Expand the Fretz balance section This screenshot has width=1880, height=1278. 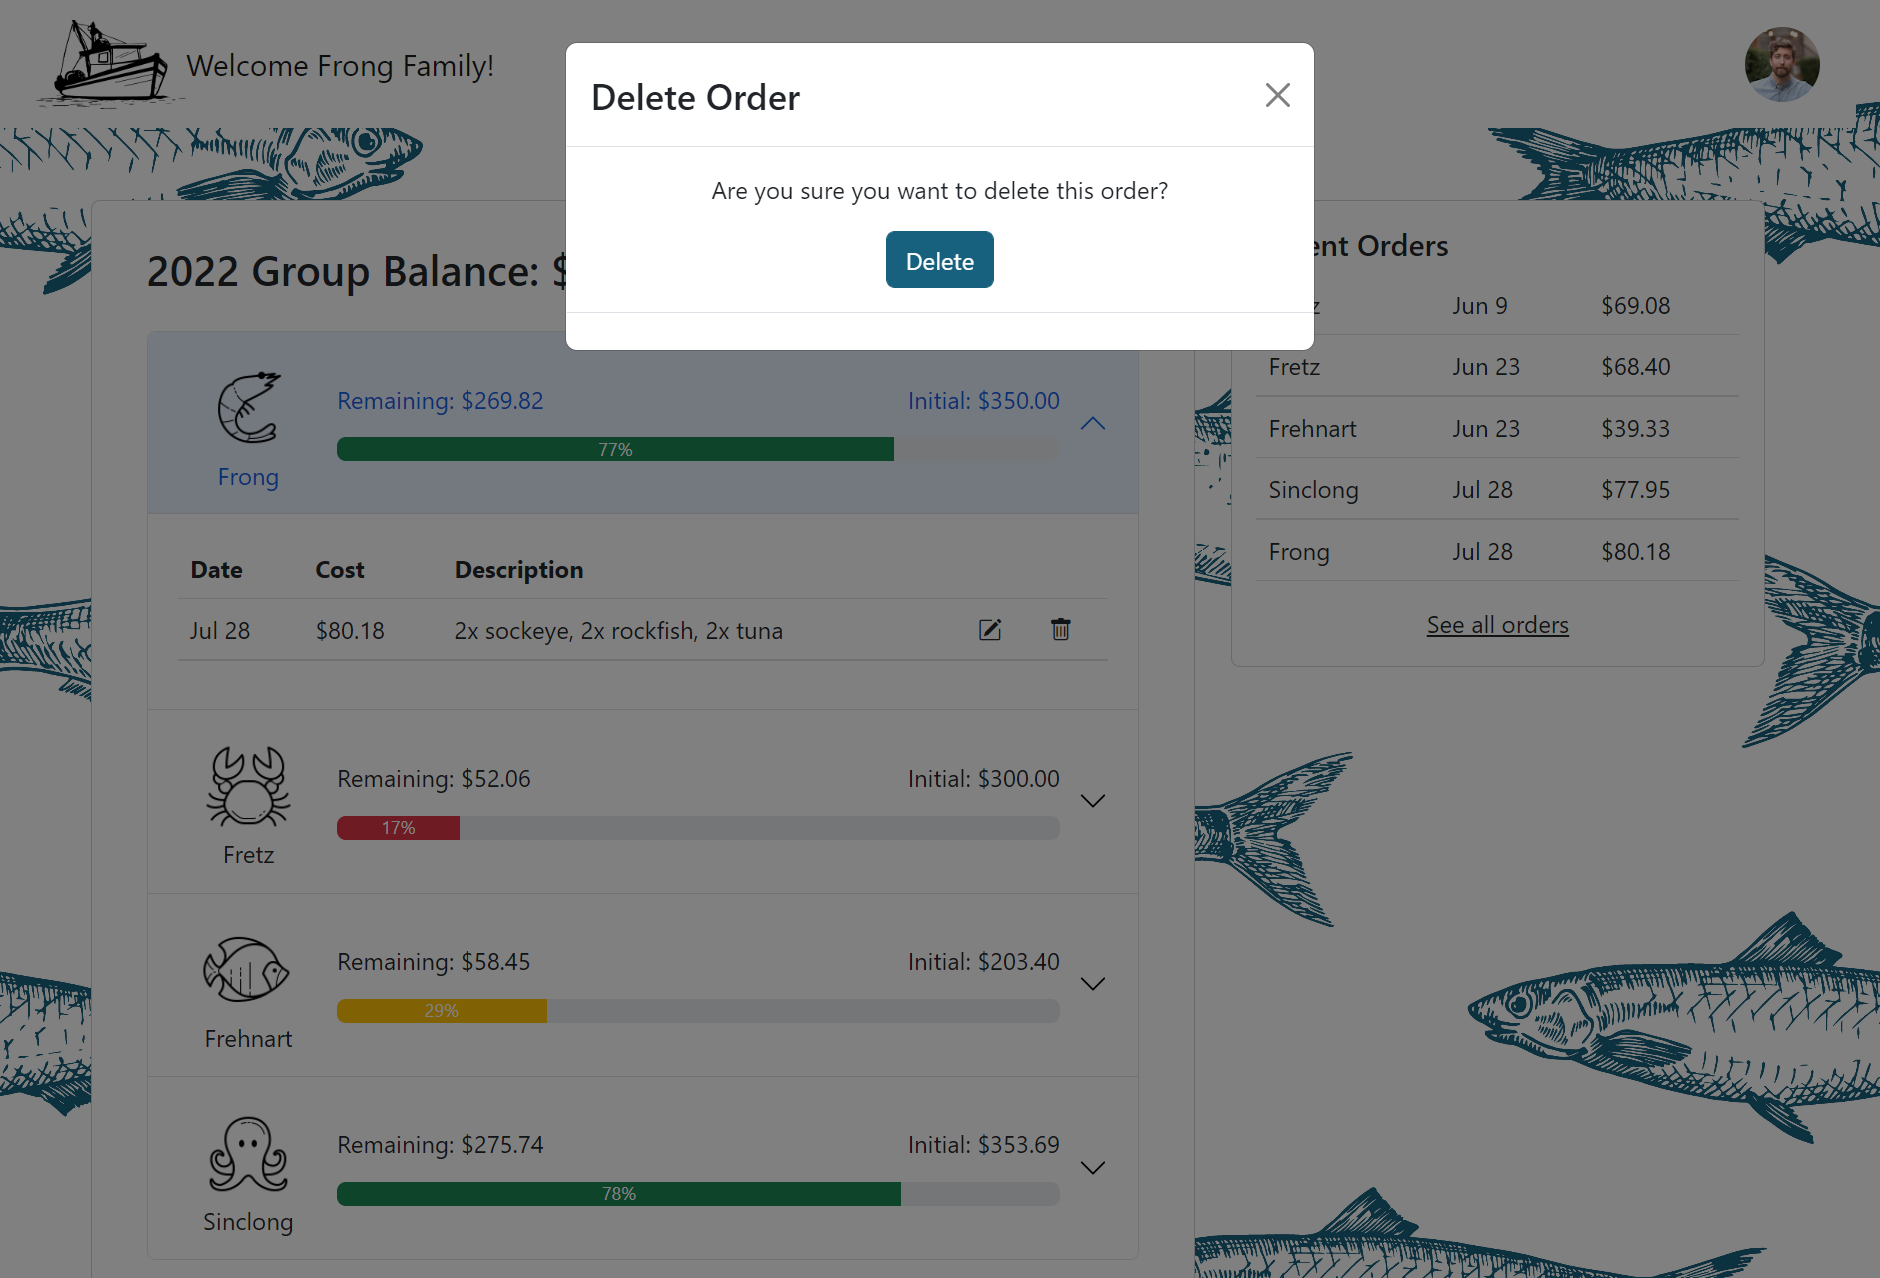1093,800
